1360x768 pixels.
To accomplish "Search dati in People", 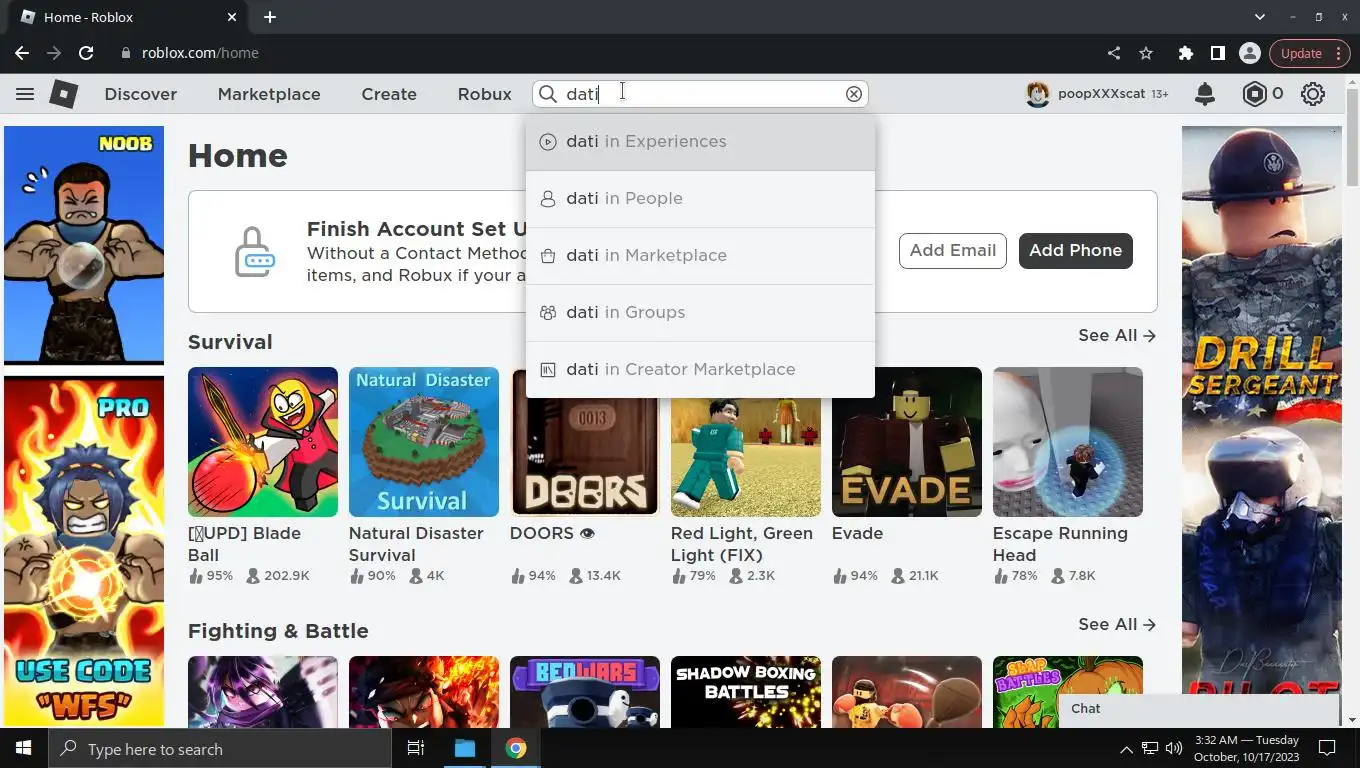I will point(700,199).
